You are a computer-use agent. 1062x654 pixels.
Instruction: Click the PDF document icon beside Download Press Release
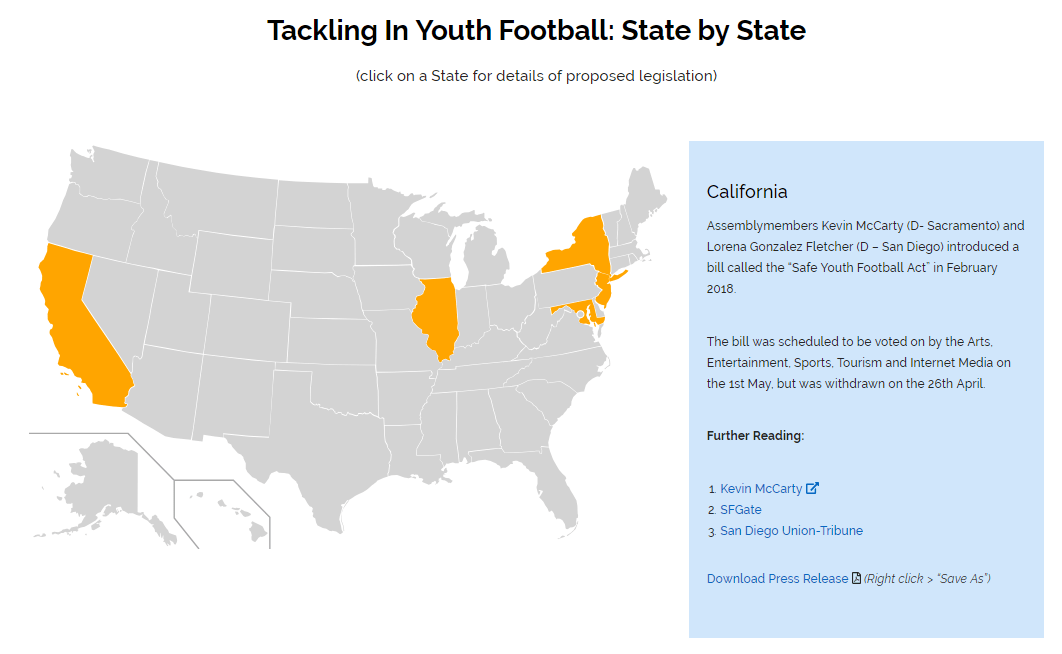click(856, 578)
